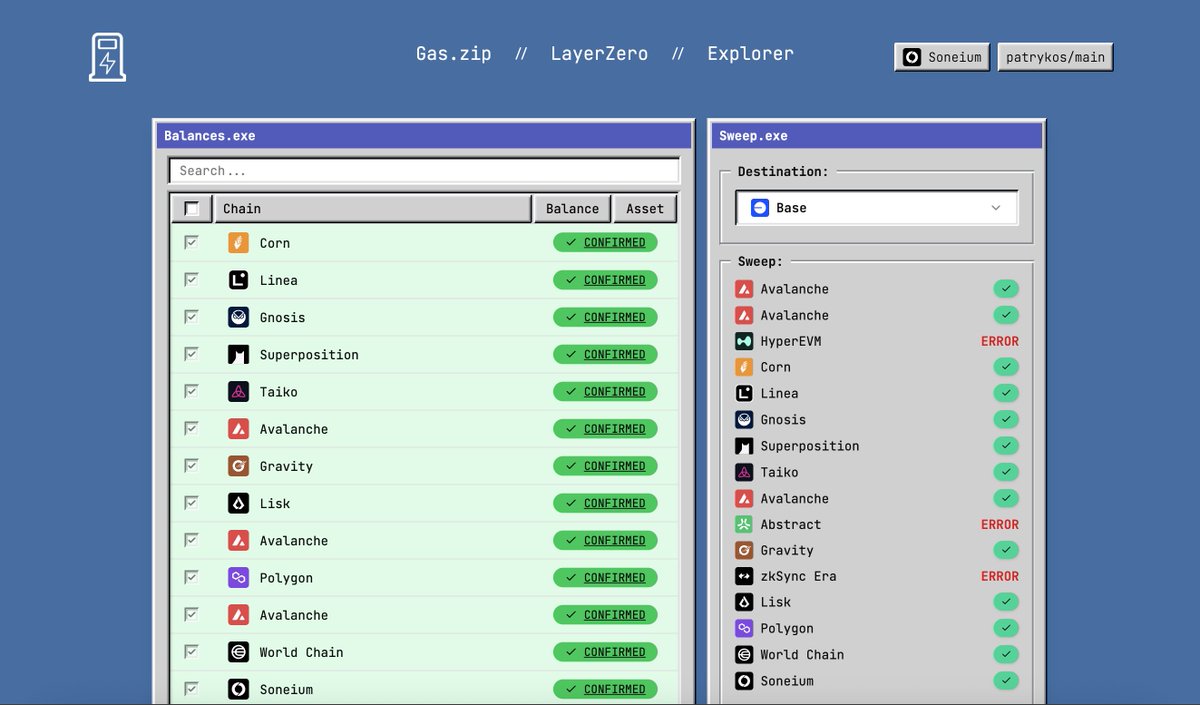Toggle the Superposition row checkbox
Viewport: 1200px width, 705px height.
[x=191, y=353]
